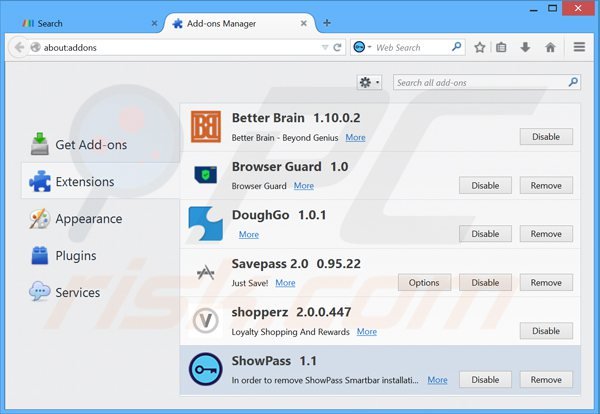
Task: Close the Add-ons Manager tab
Action: tap(303, 23)
